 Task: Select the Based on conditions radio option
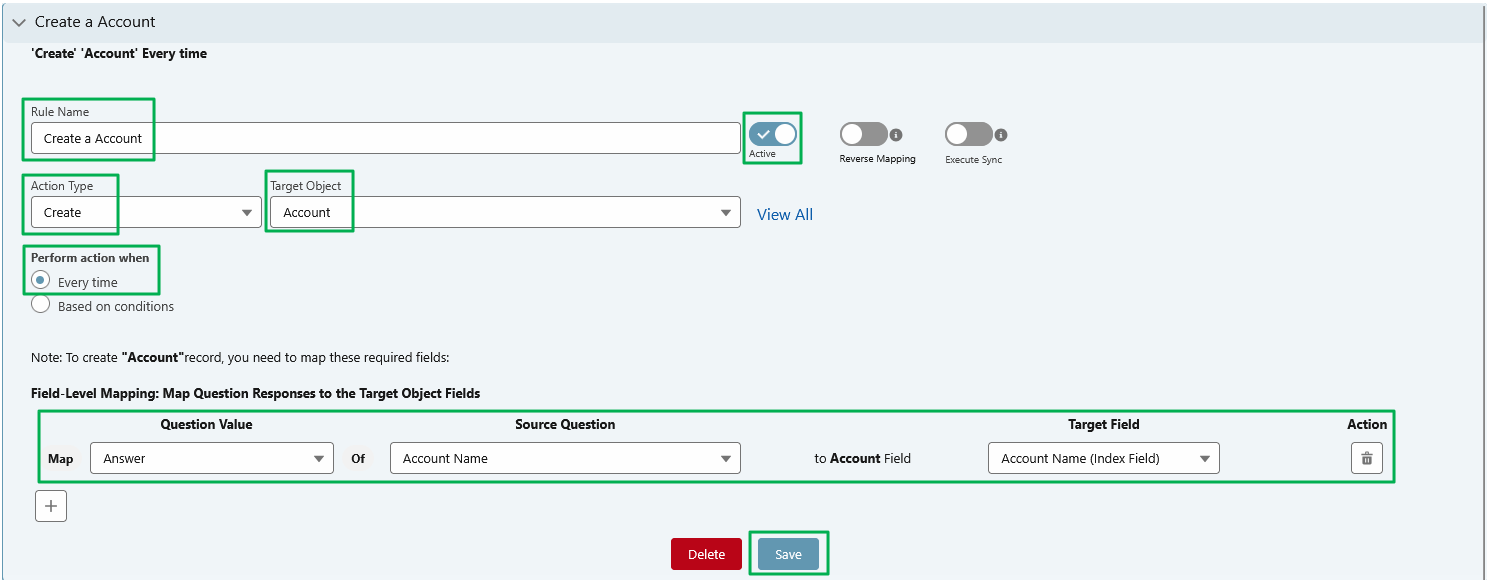click(x=41, y=305)
